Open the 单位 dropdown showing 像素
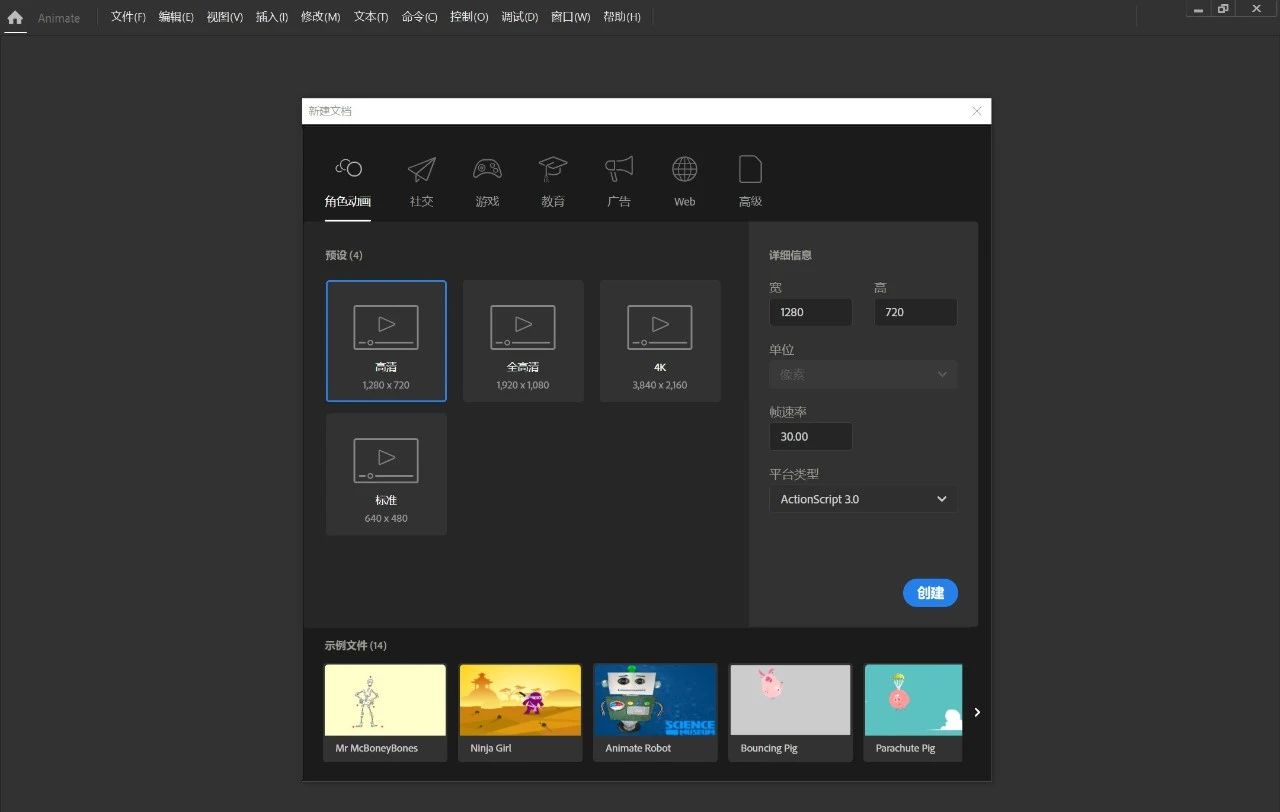Viewport: 1280px width, 812px height. (x=863, y=374)
